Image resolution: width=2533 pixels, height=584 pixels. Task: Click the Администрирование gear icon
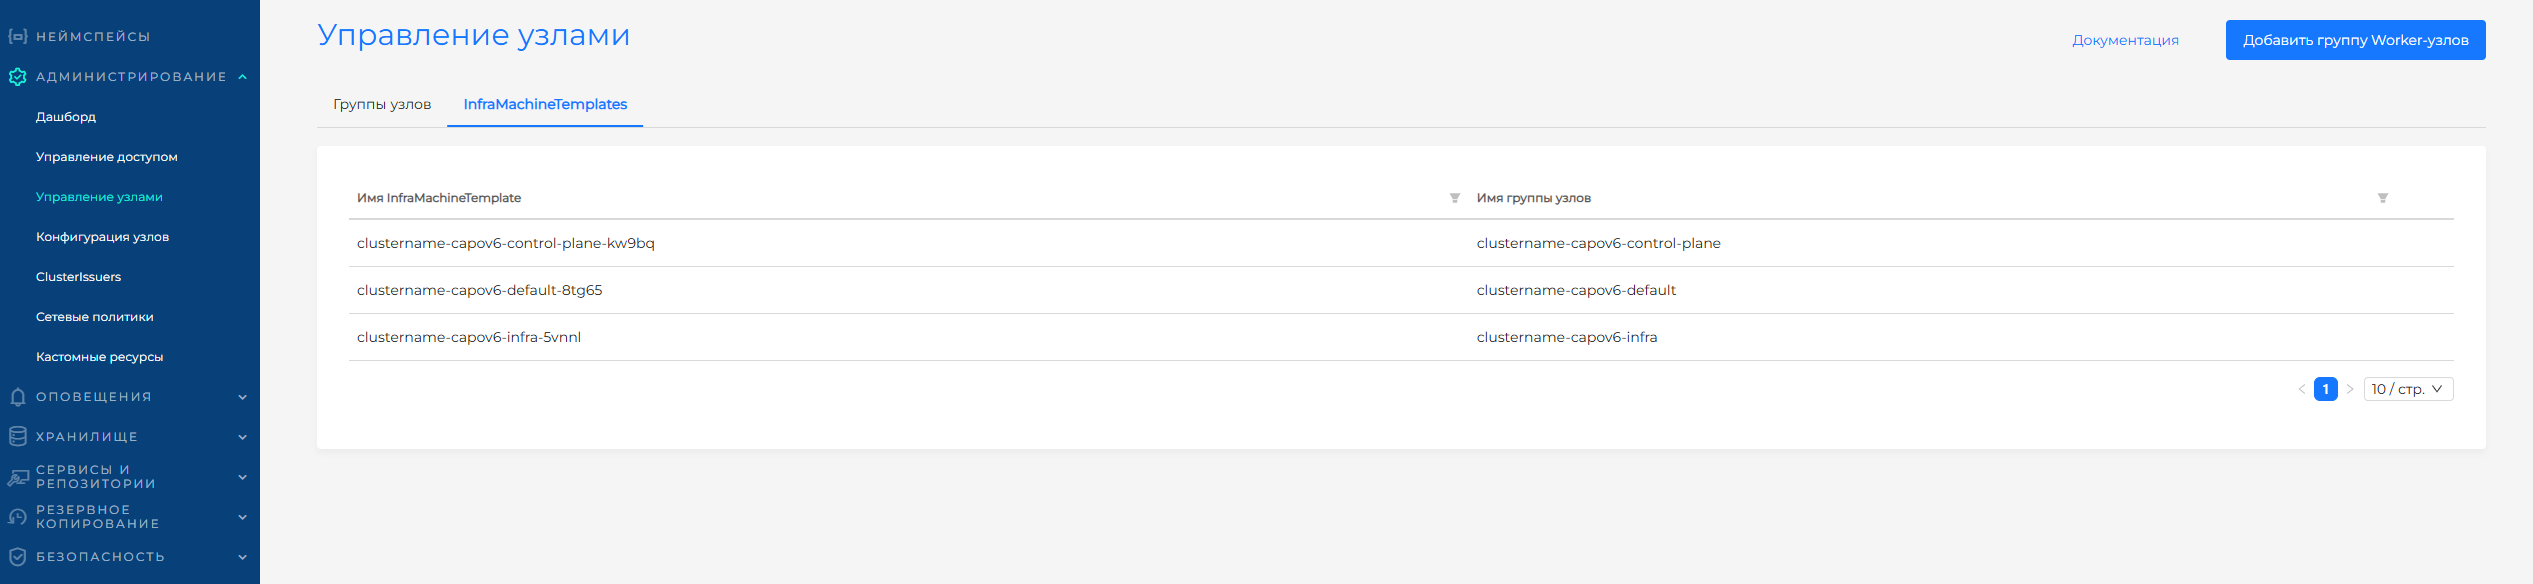(x=17, y=77)
